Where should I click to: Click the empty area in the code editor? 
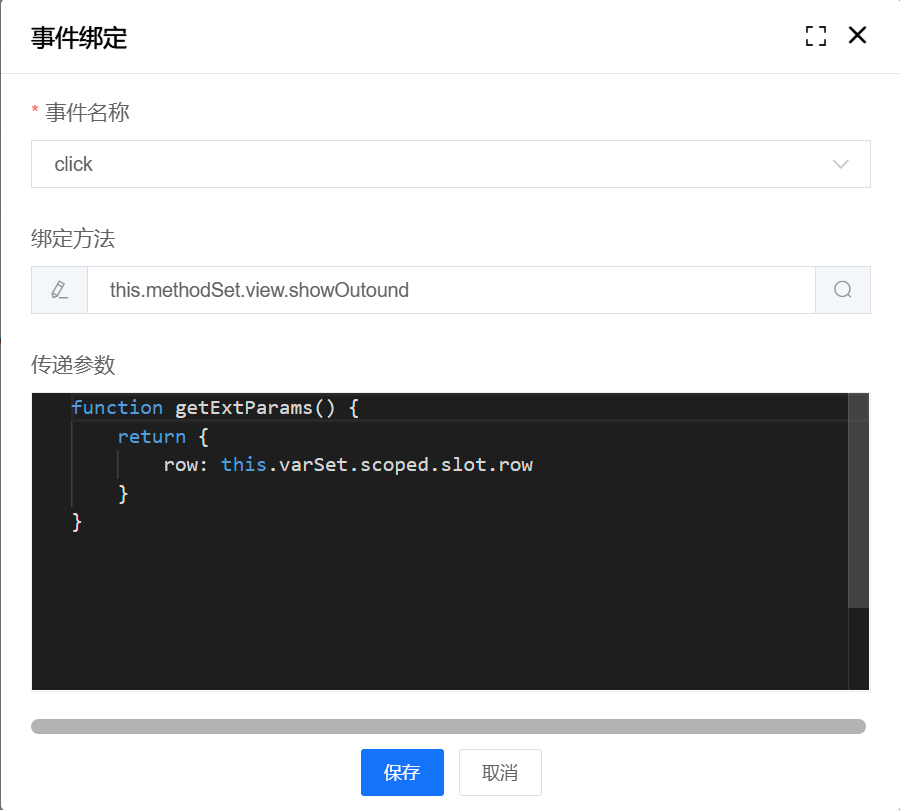pyautogui.click(x=440, y=610)
